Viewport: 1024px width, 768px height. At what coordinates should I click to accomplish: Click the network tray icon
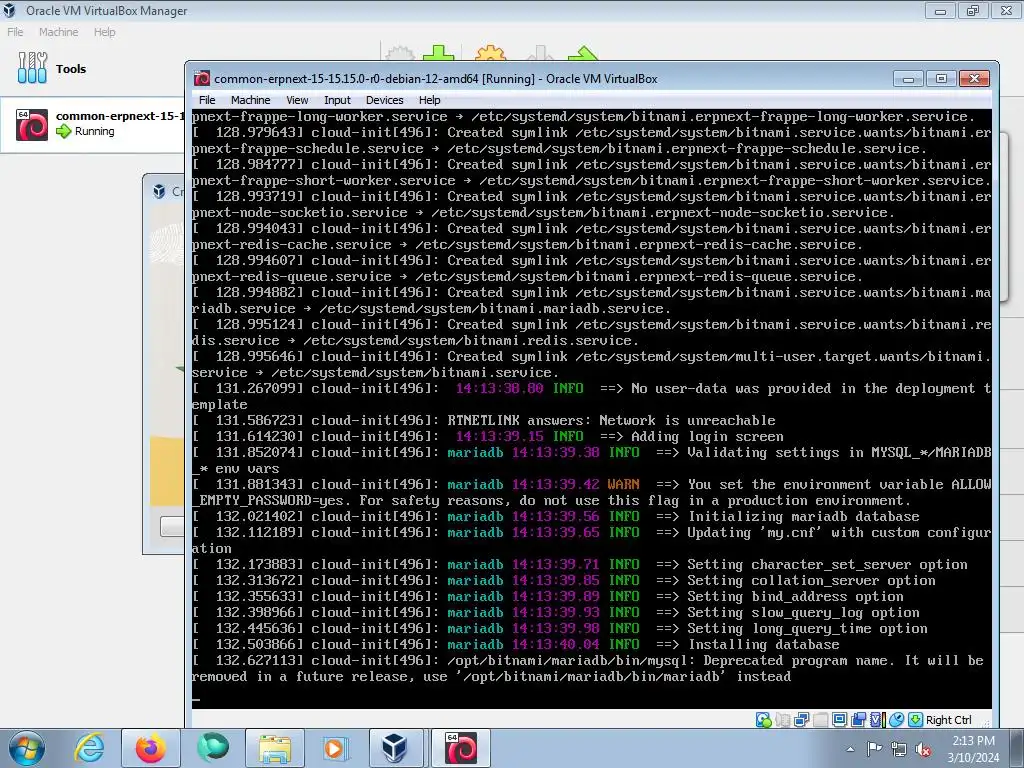tap(899, 749)
